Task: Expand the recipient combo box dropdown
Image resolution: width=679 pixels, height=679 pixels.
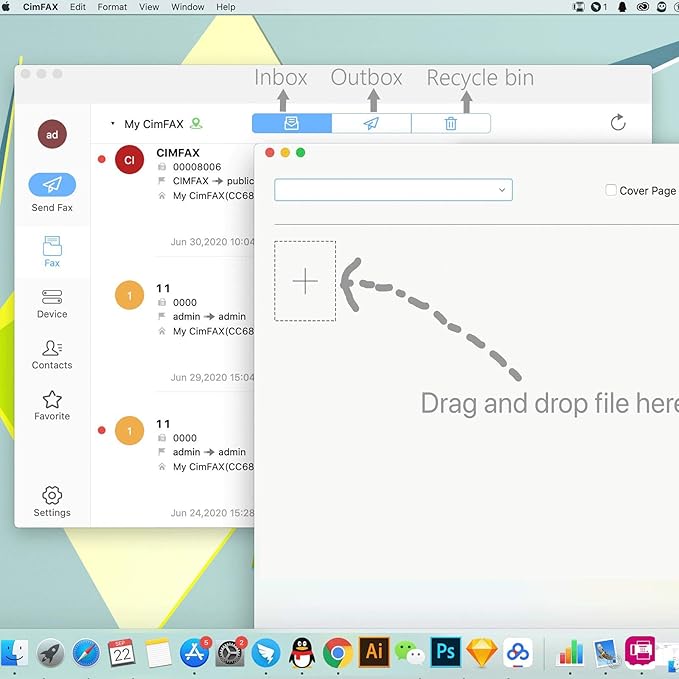Action: coord(502,190)
